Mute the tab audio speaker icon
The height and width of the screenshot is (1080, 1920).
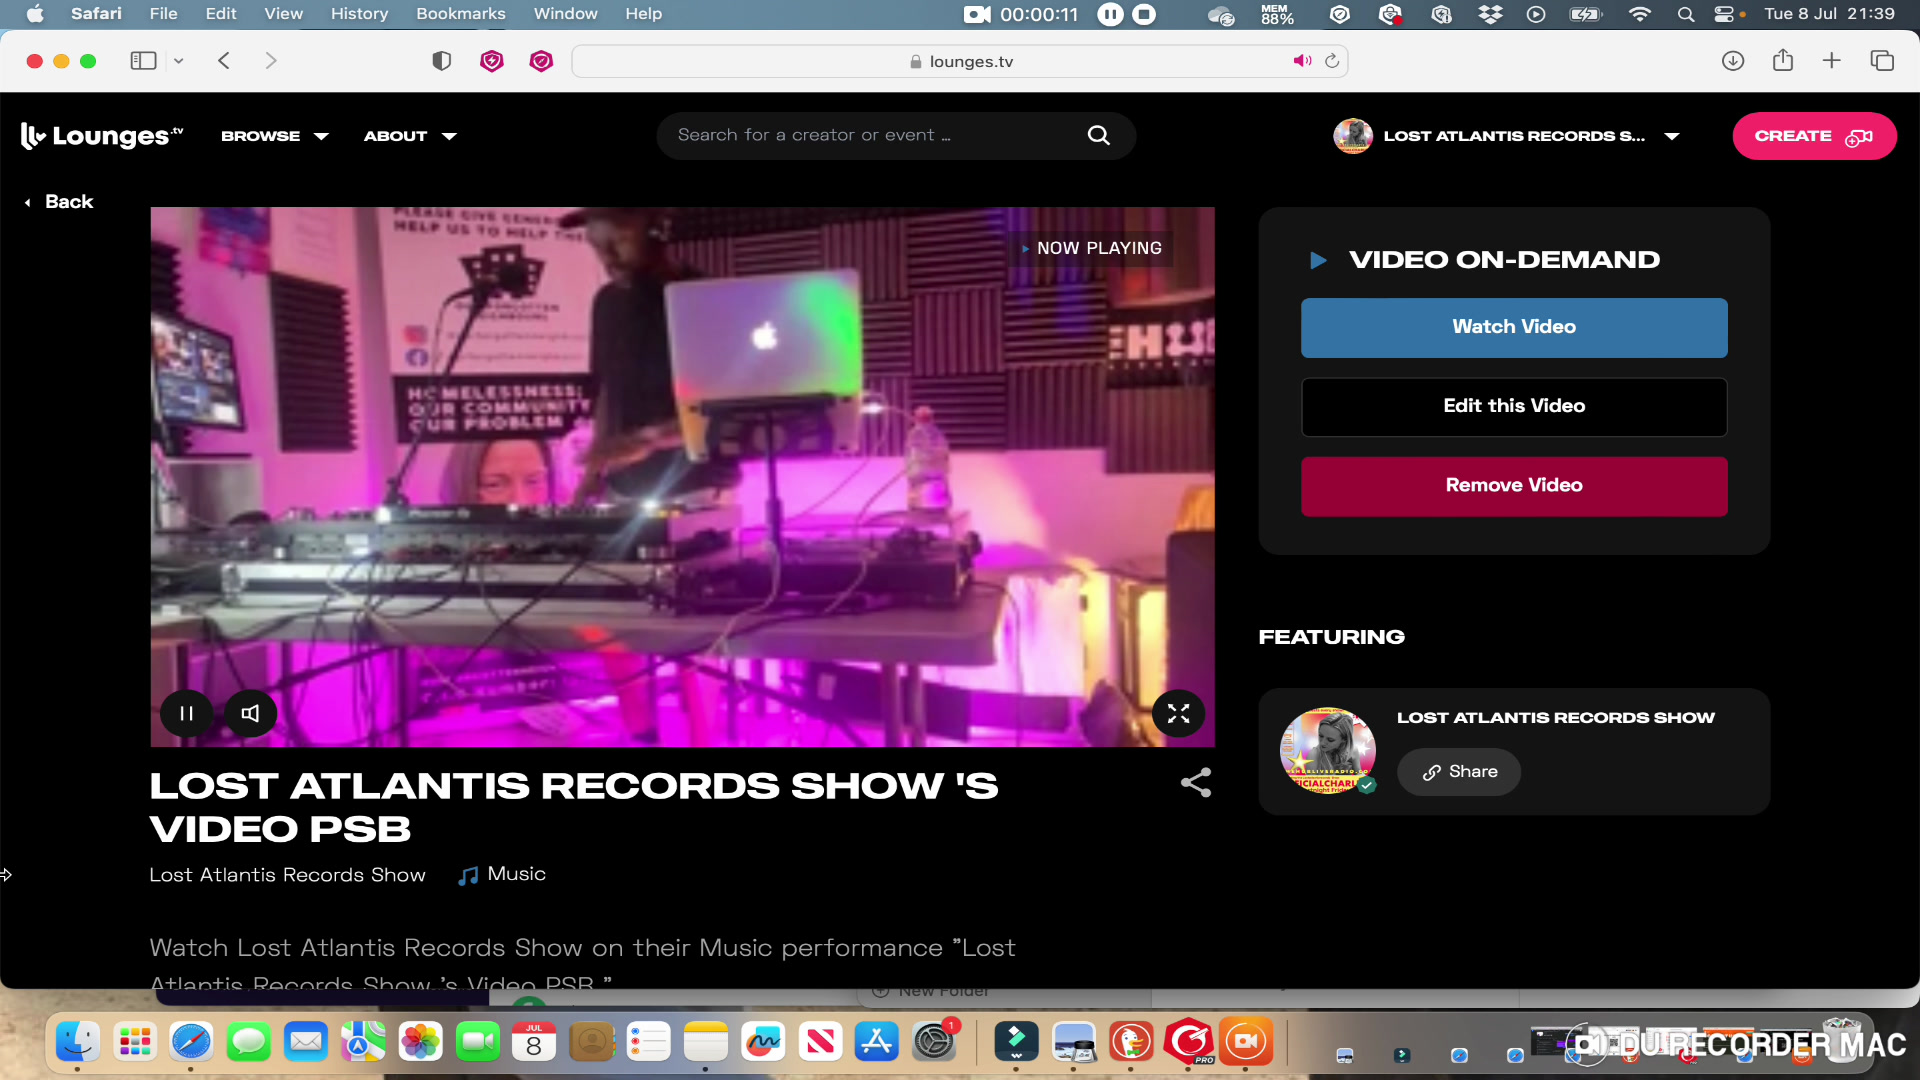pos(1302,61)
